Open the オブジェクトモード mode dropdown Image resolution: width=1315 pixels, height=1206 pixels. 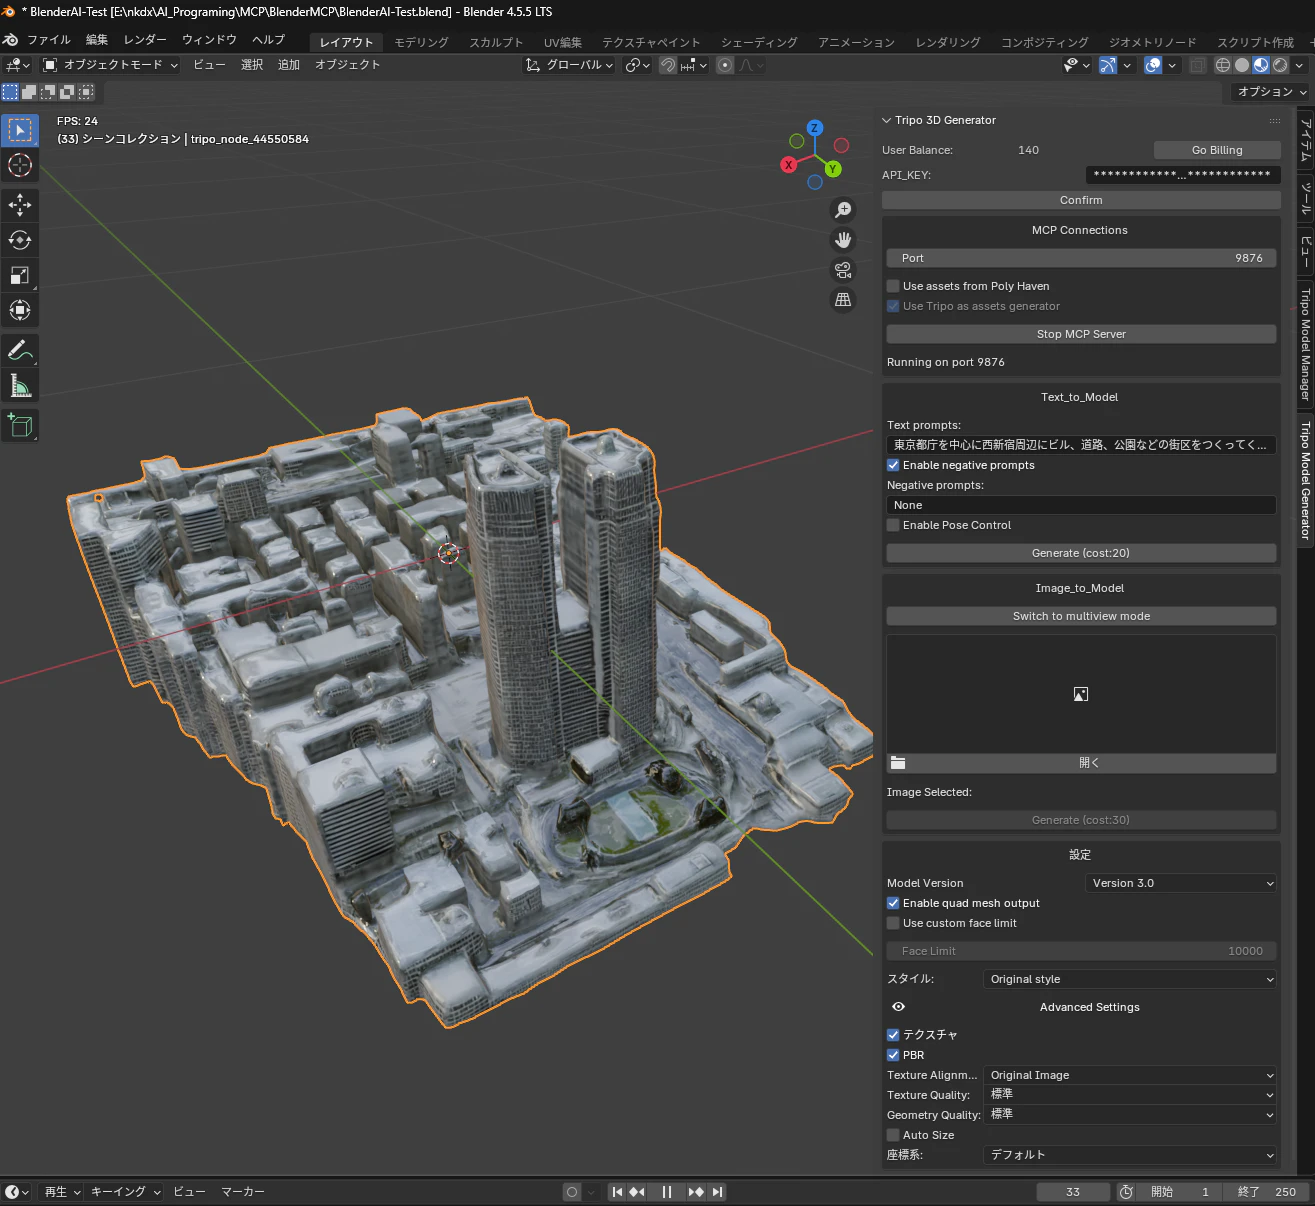[x=110, y=65]
